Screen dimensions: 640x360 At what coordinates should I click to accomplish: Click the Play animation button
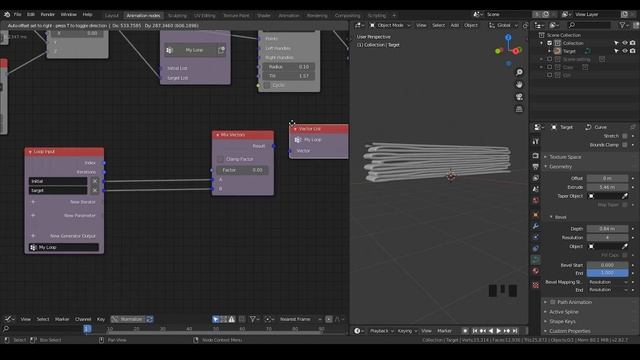[498, 331]
